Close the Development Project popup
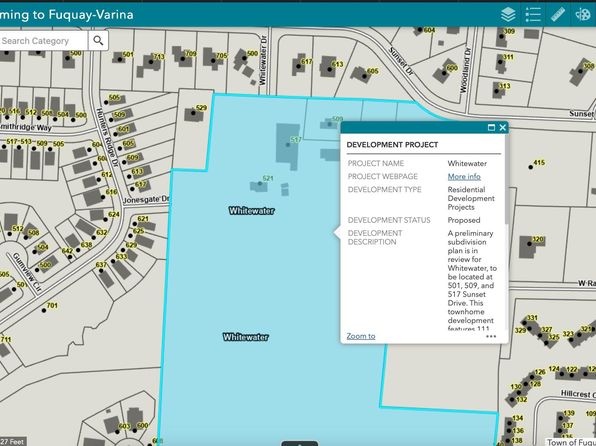Image resolution: width=596 pixels, height=446 pixels. 502,127
